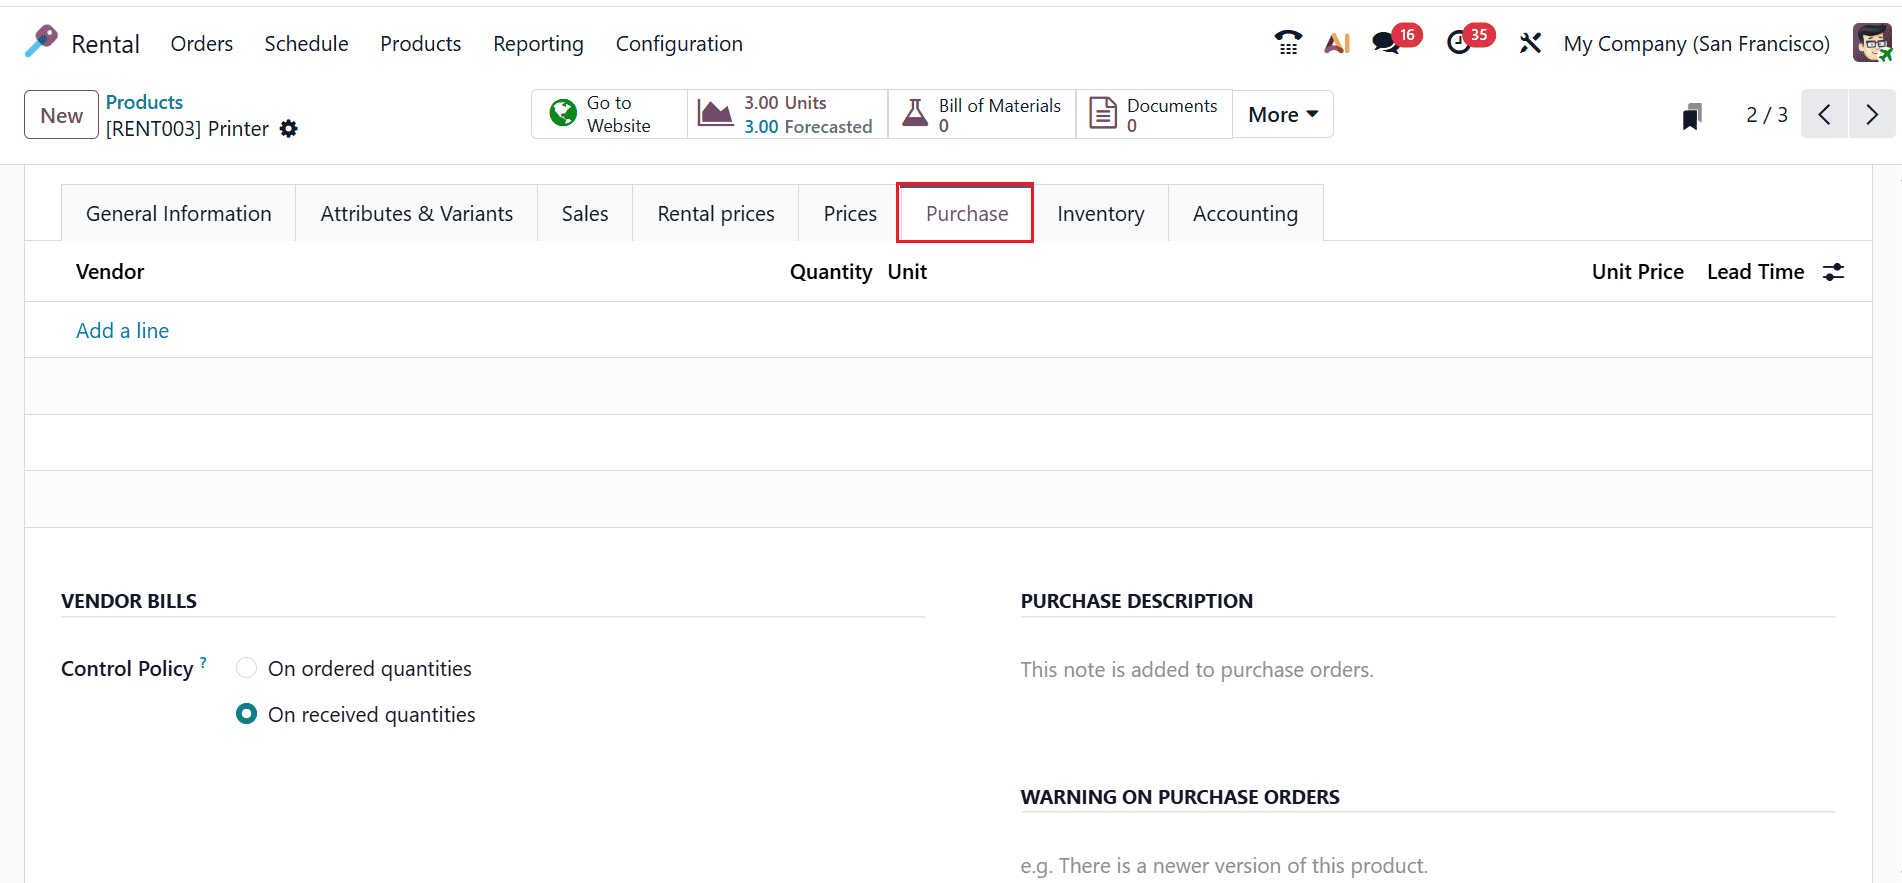
Task: Switch to General Information tab
Action: click(179, 213)
